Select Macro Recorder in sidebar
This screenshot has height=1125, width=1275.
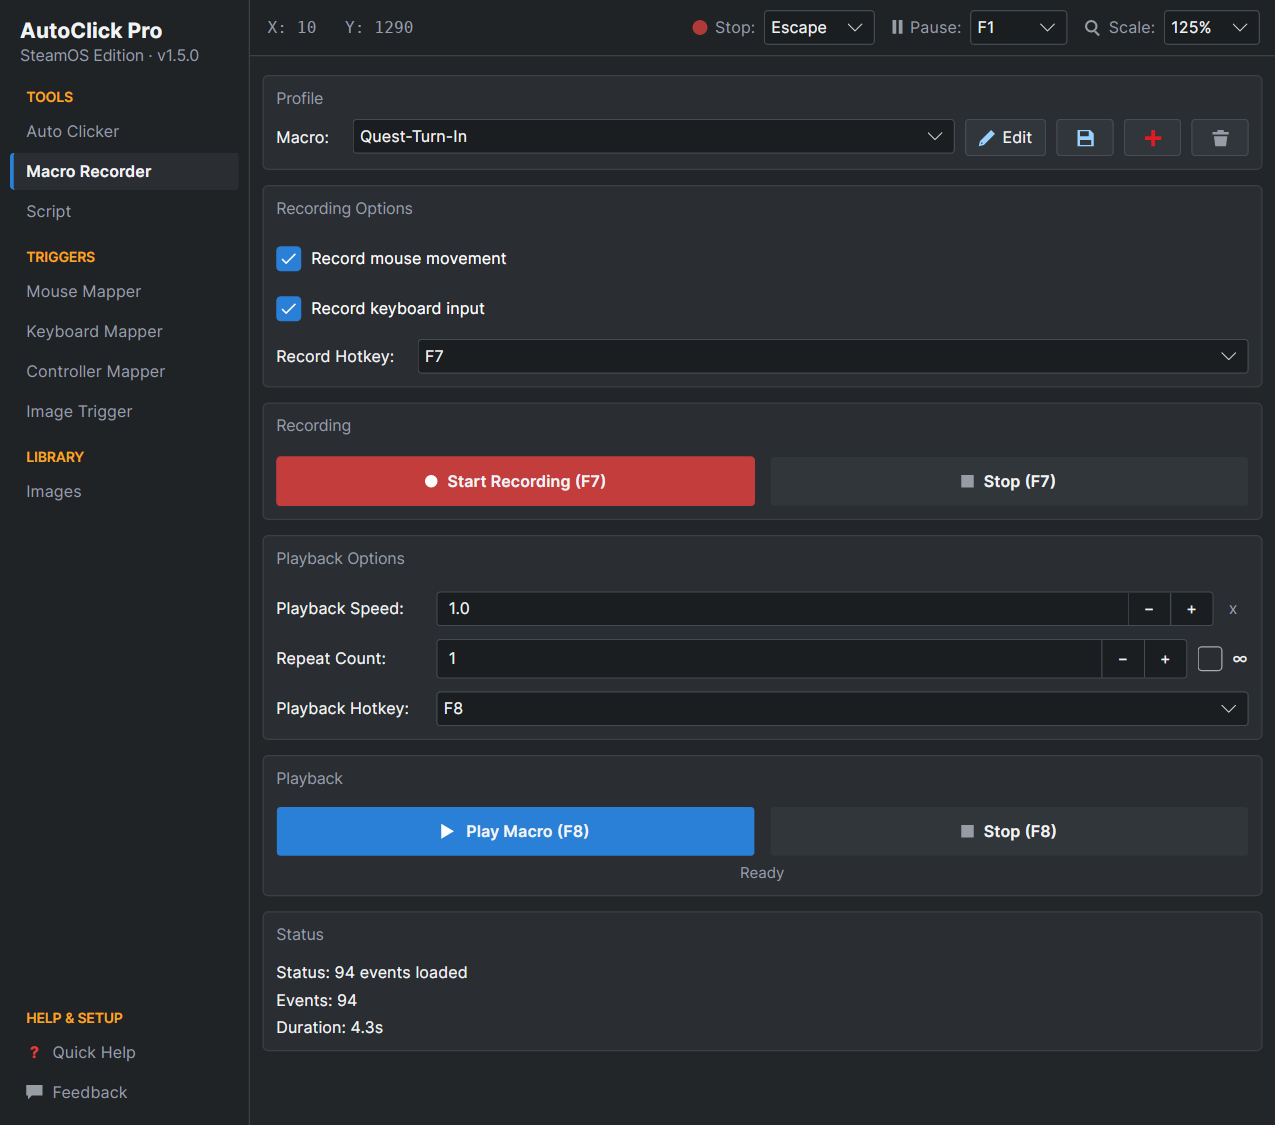click(x=124, y=172)
